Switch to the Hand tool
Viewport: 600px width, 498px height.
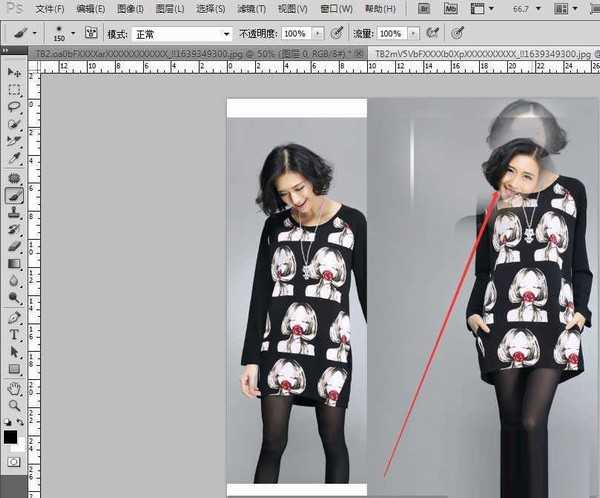tap(14, 388)
